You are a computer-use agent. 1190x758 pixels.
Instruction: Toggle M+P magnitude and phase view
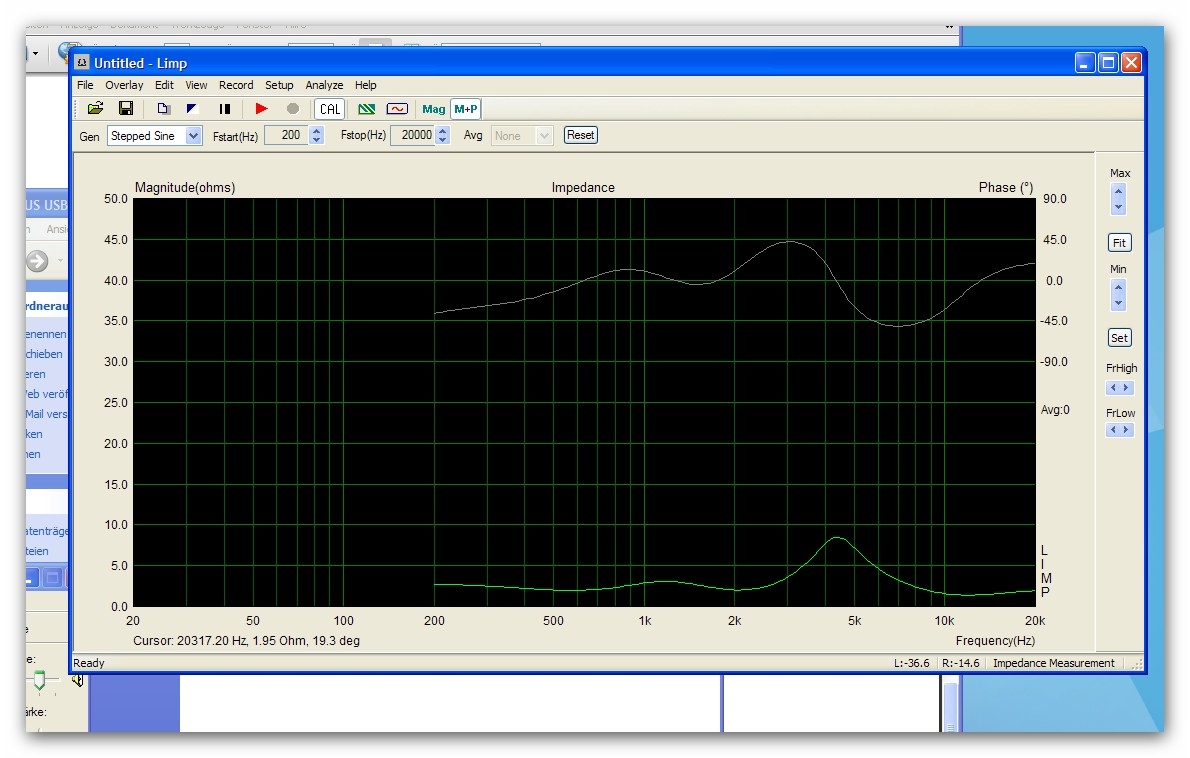pyautogui.click(x=465, y=109)
